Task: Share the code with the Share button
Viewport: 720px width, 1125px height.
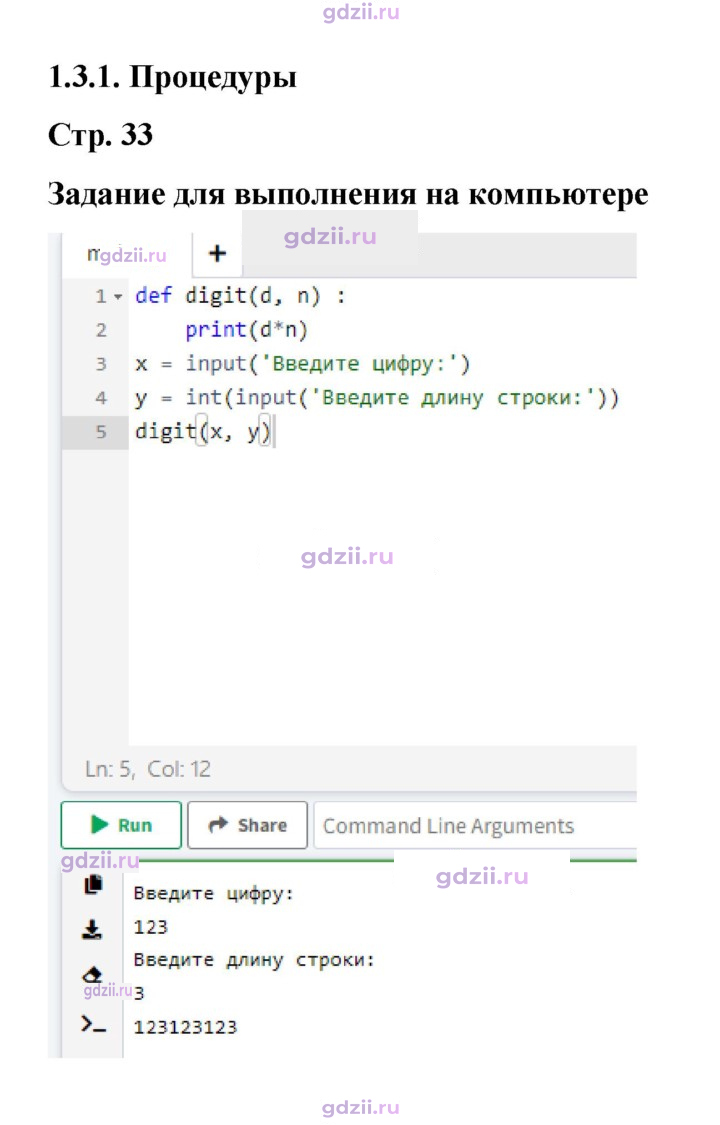Action: click(247, 825)
